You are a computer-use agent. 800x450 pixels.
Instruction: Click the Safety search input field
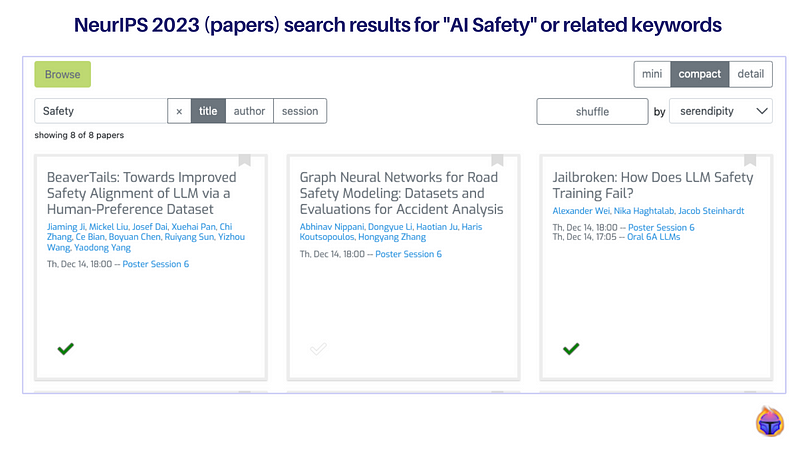pyautogui.click(x=101, y=111)
